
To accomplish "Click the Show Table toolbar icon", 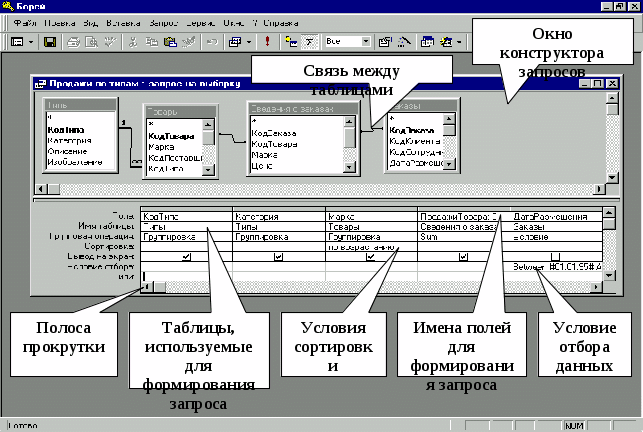I will point(291,42).
